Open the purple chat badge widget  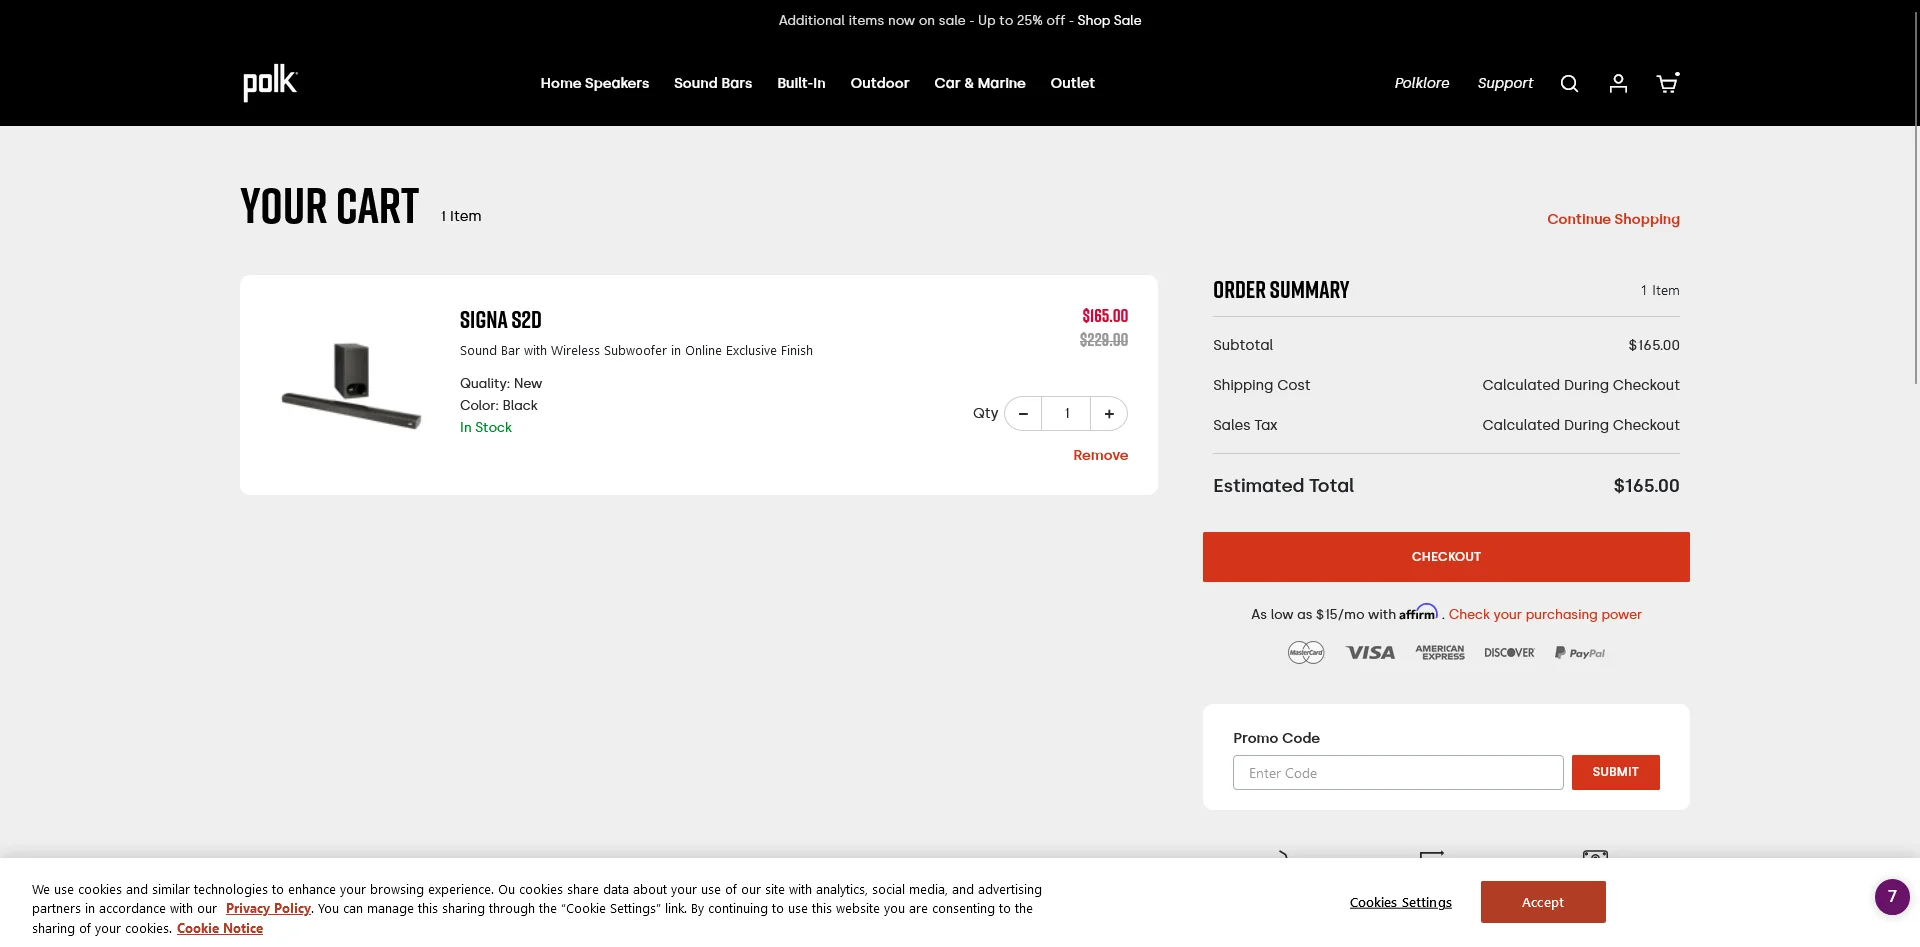pyautogui.click(x=1892, y=897)
